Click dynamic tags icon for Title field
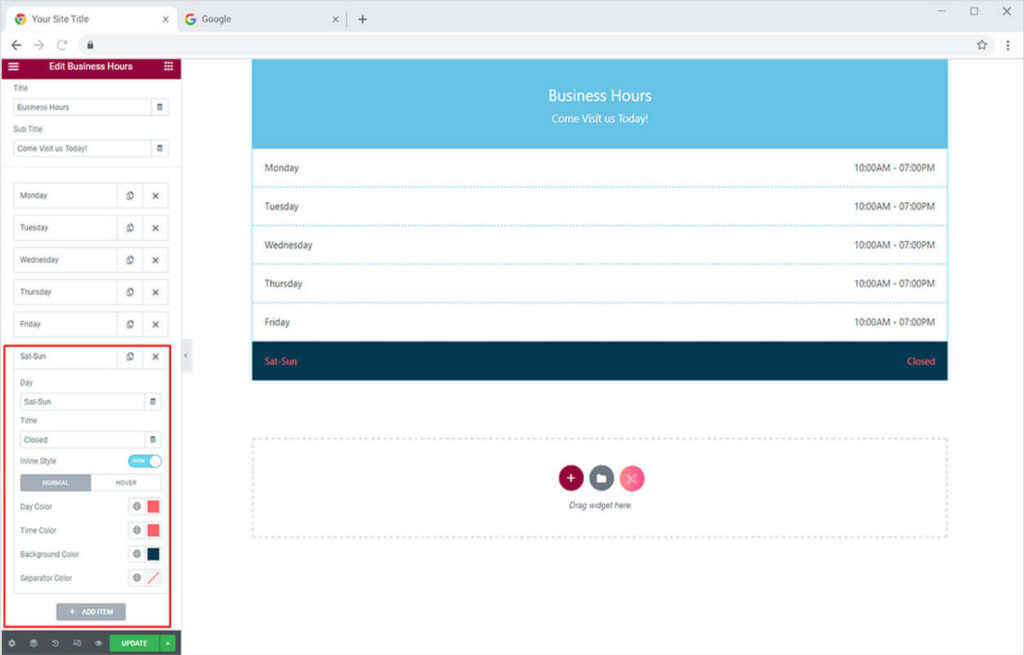Screen dimensions: 1024x655 pyautogui.click(x=159, y=107)
